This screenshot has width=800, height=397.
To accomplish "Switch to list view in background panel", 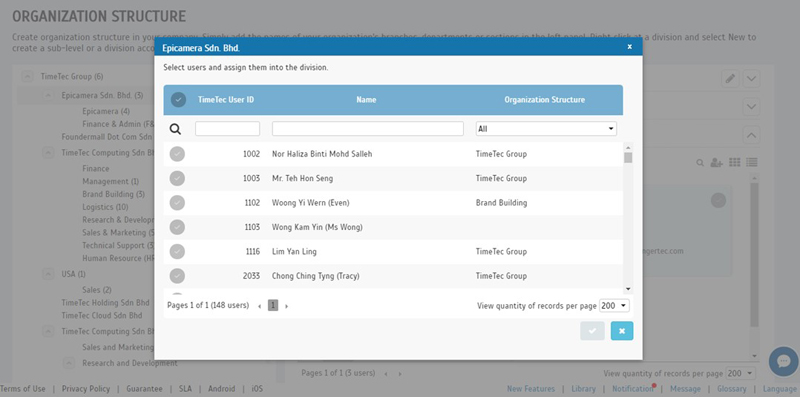I will 752,162.
